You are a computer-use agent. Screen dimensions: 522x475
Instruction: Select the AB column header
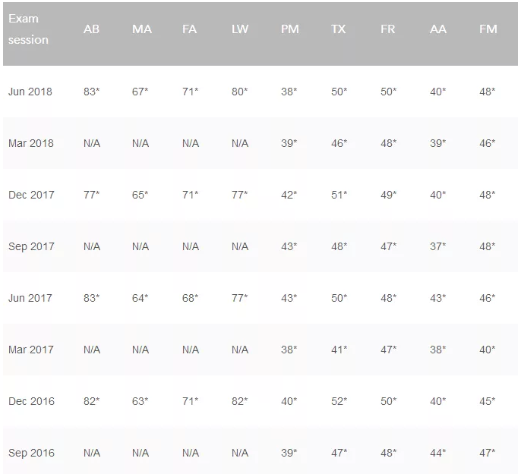click(91, 29)
